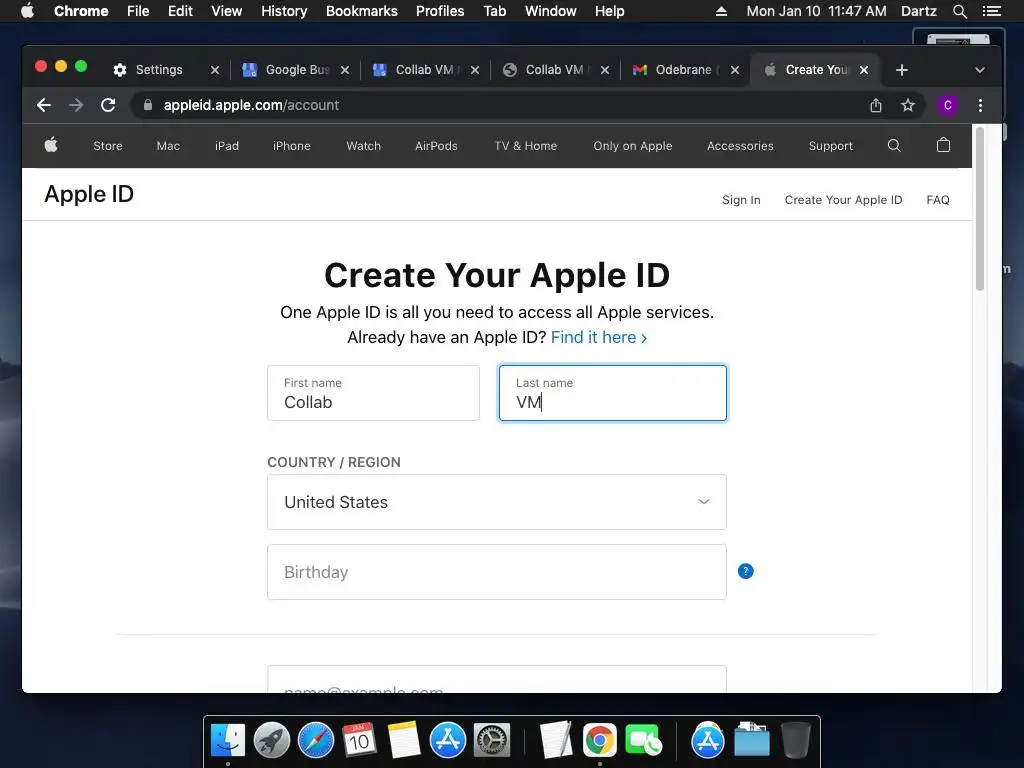Switch to the Google Business tab

click(296, 70)
